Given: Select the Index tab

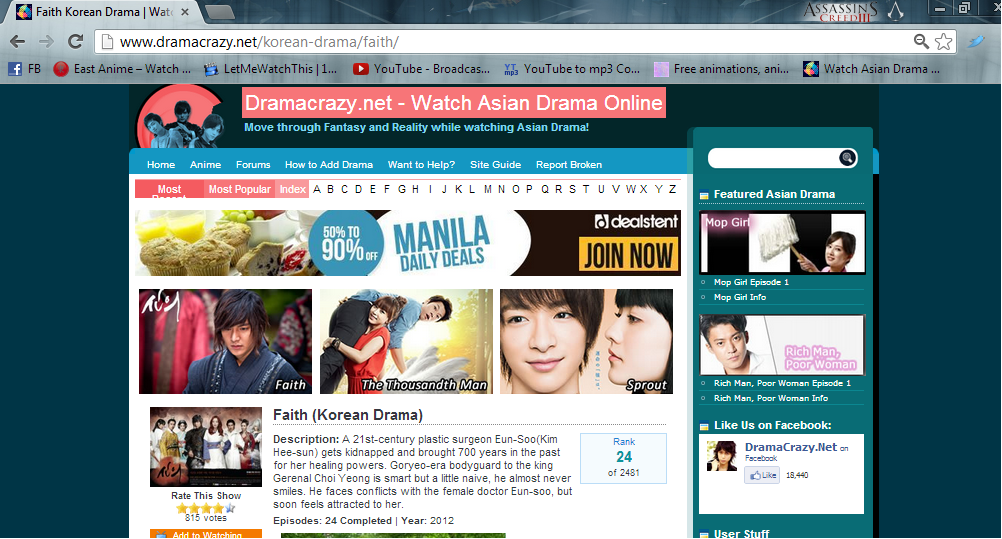Looking at the screenshot, I should pyautogui.click(x=292, y=189).
